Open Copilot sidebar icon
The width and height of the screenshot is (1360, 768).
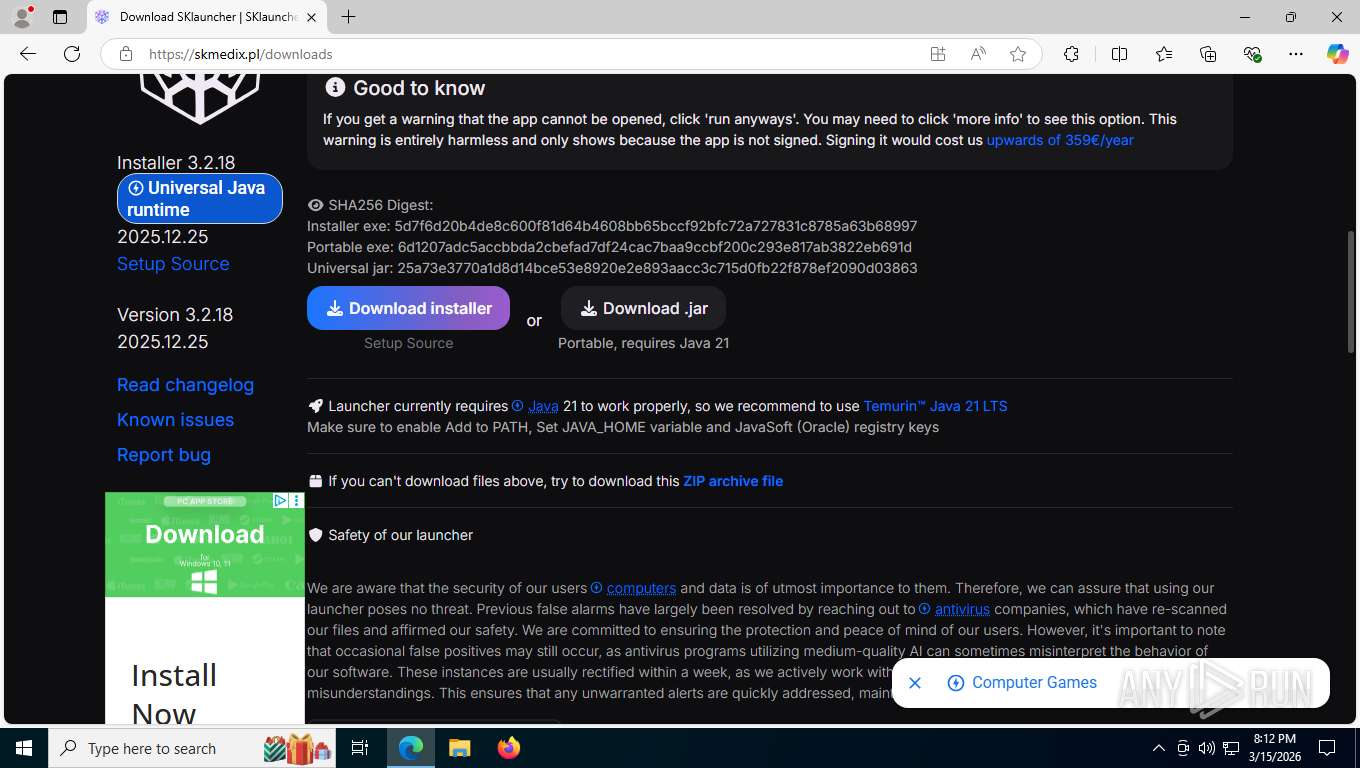pyautogui.click(x=1338, y=54)
